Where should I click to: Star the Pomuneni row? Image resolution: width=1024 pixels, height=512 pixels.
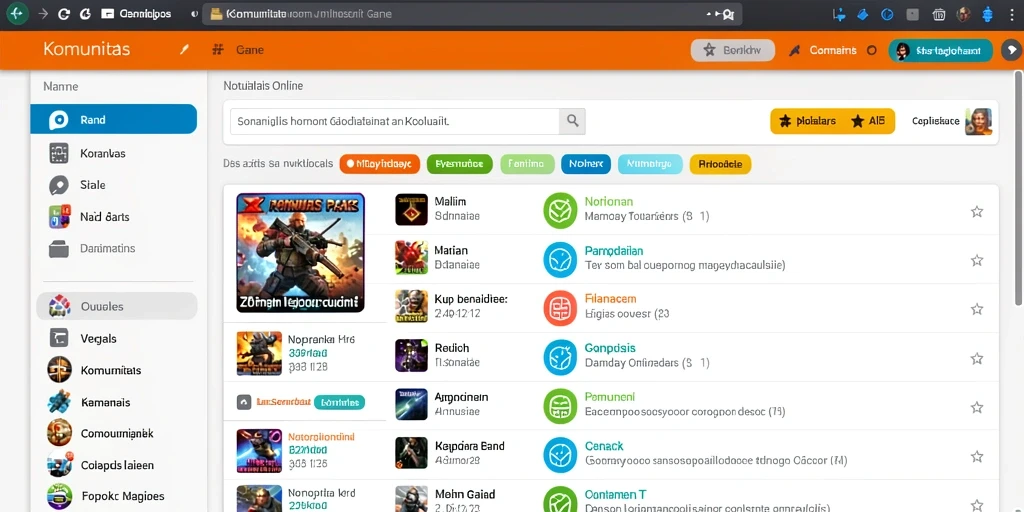[x=977, y=407]
